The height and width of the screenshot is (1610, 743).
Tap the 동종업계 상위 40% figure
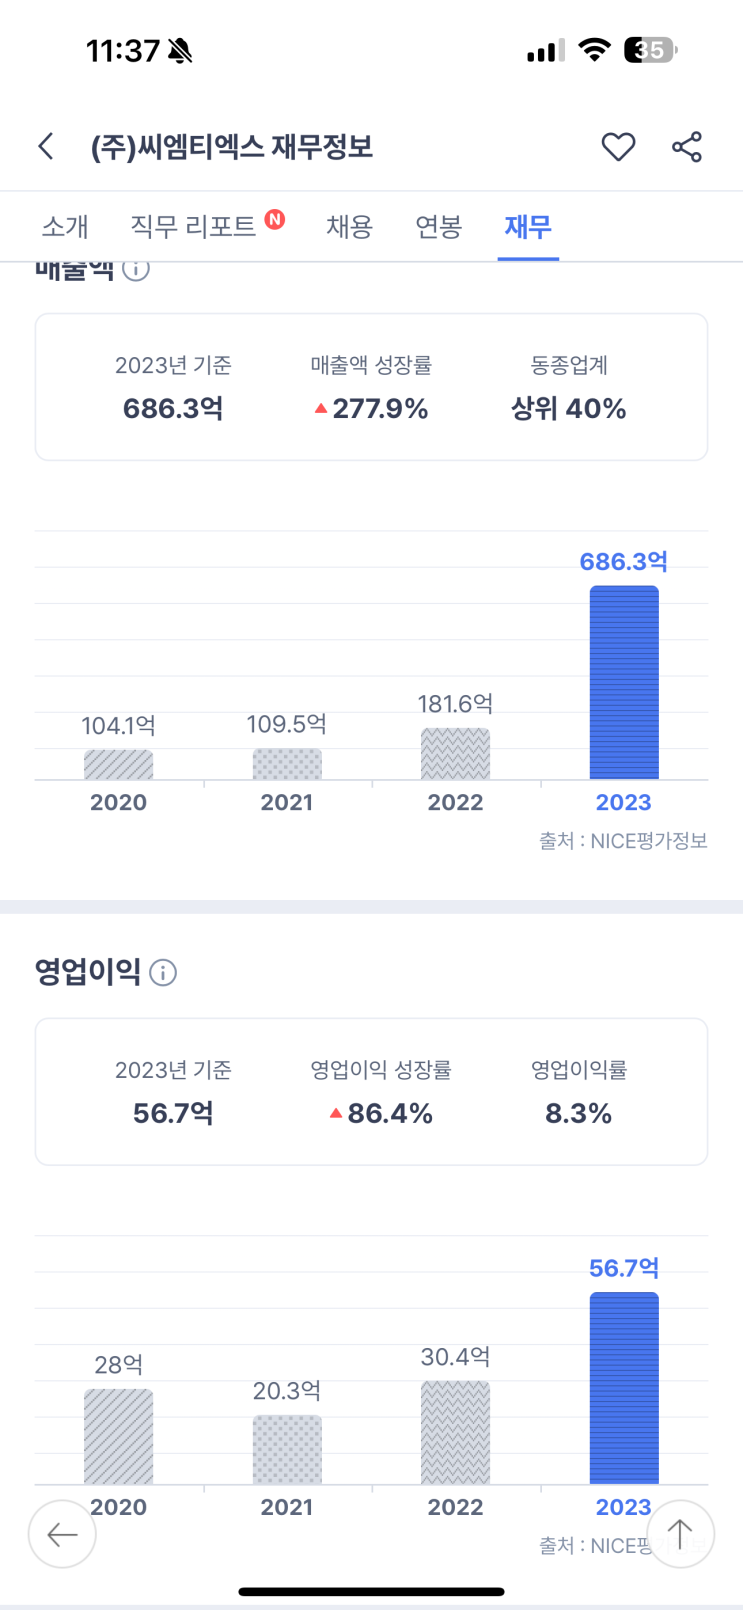[x=568, y=409]
